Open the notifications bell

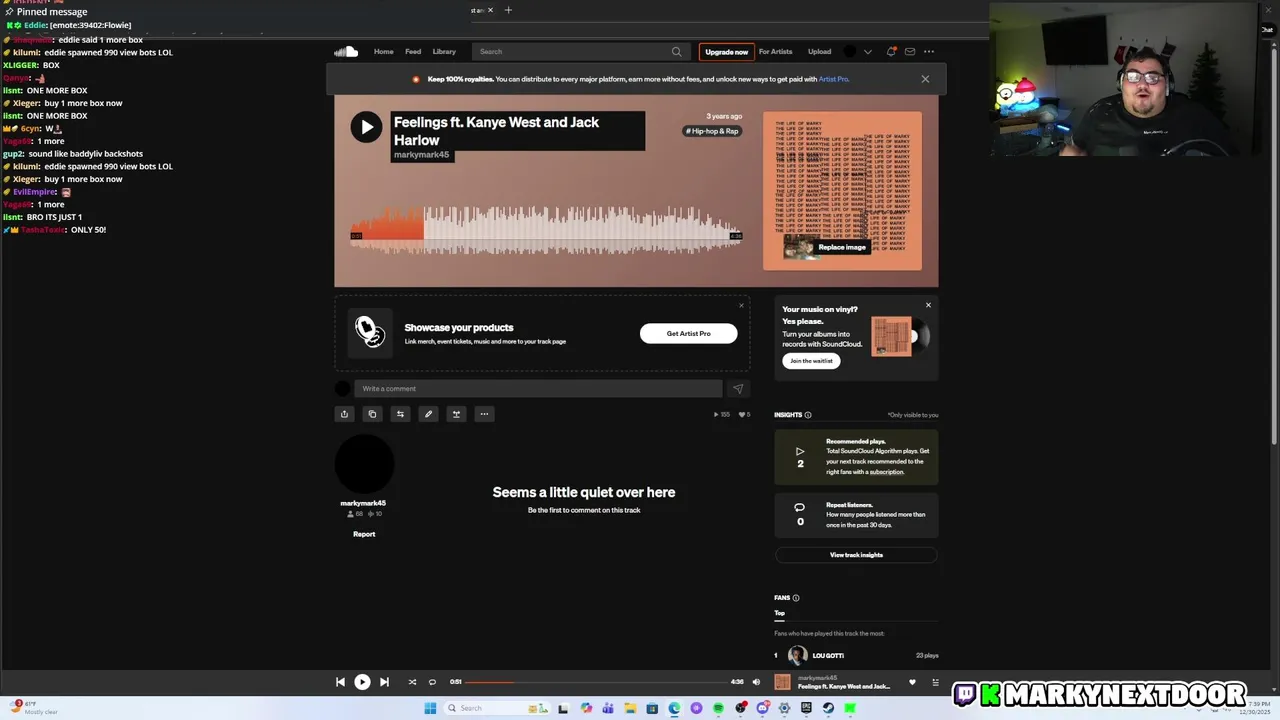click(x=891, y=52)
